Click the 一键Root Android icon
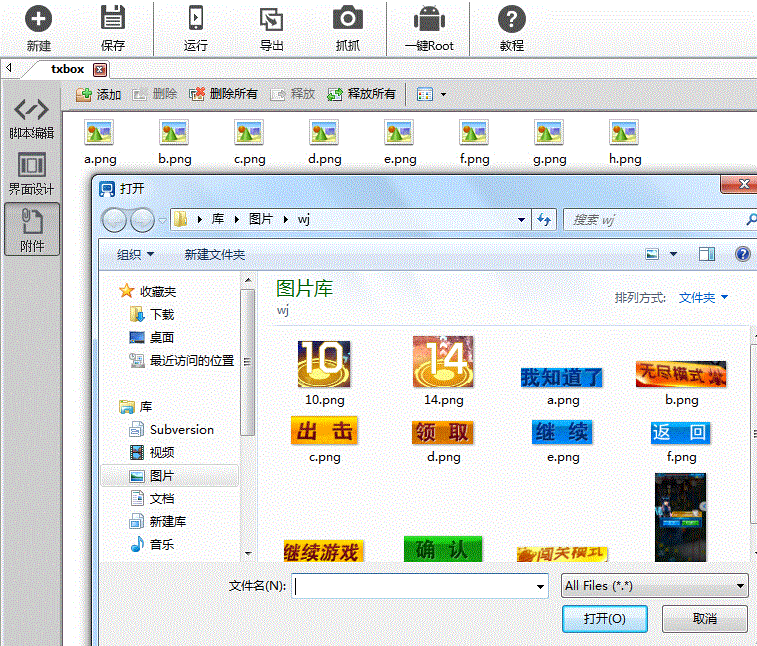The height and width of the screenshot is (646, 757). pos(429,28)
